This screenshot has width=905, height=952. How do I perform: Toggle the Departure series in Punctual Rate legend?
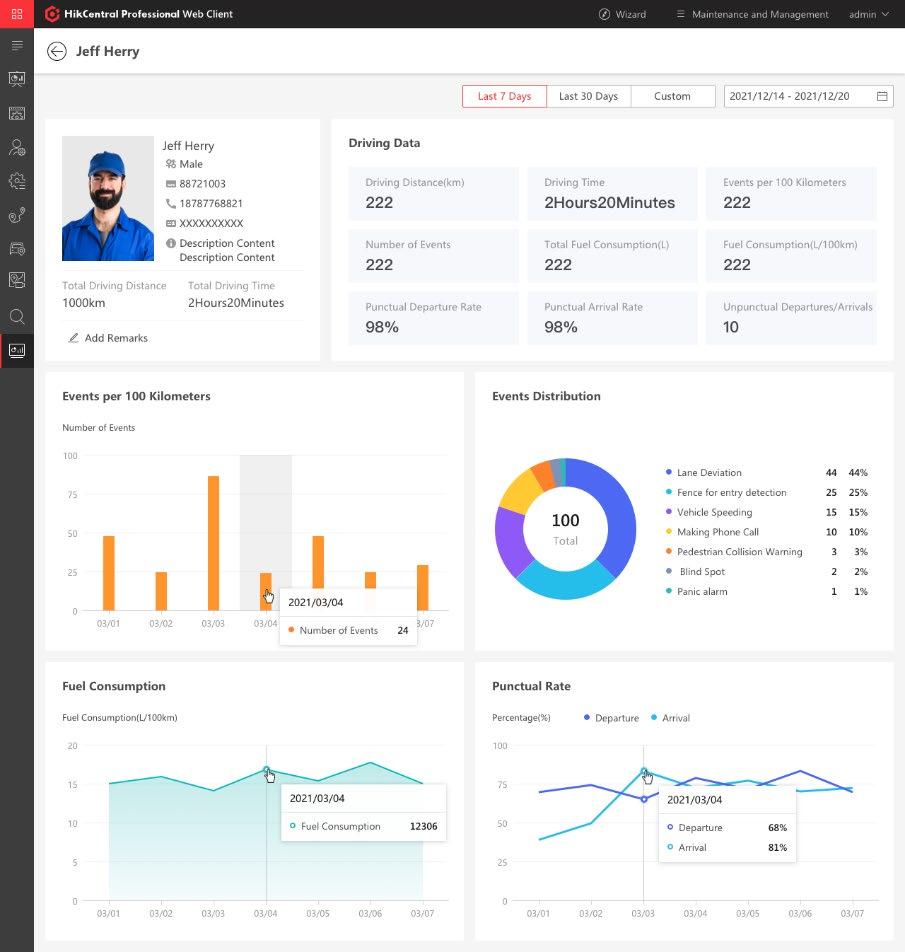[611, 718]
